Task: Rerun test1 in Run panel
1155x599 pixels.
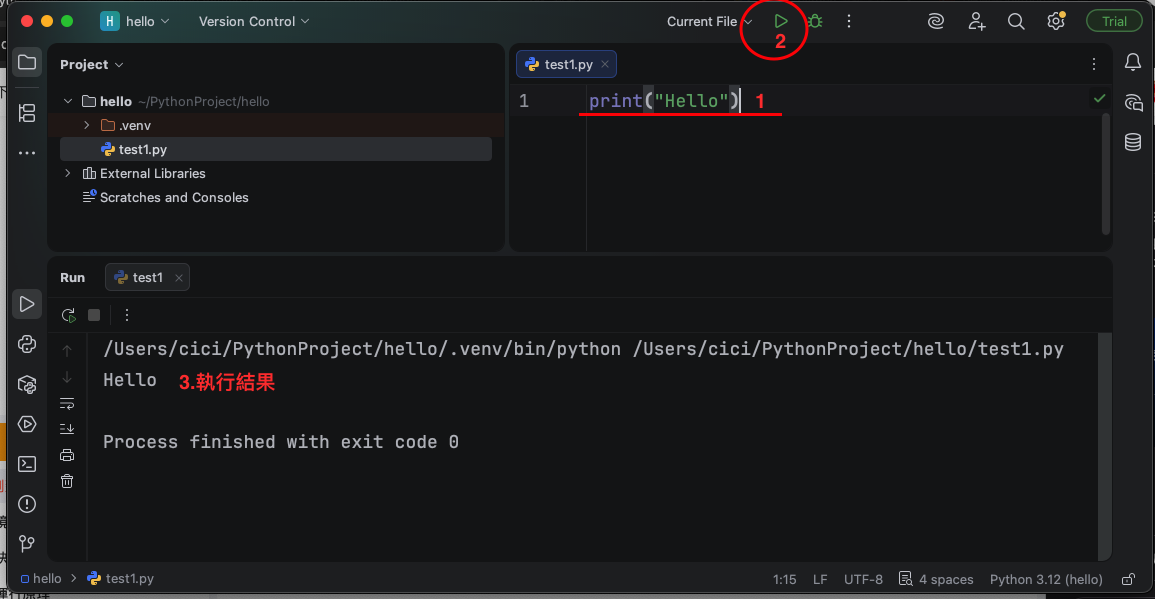Action: [x=68, y=315]
